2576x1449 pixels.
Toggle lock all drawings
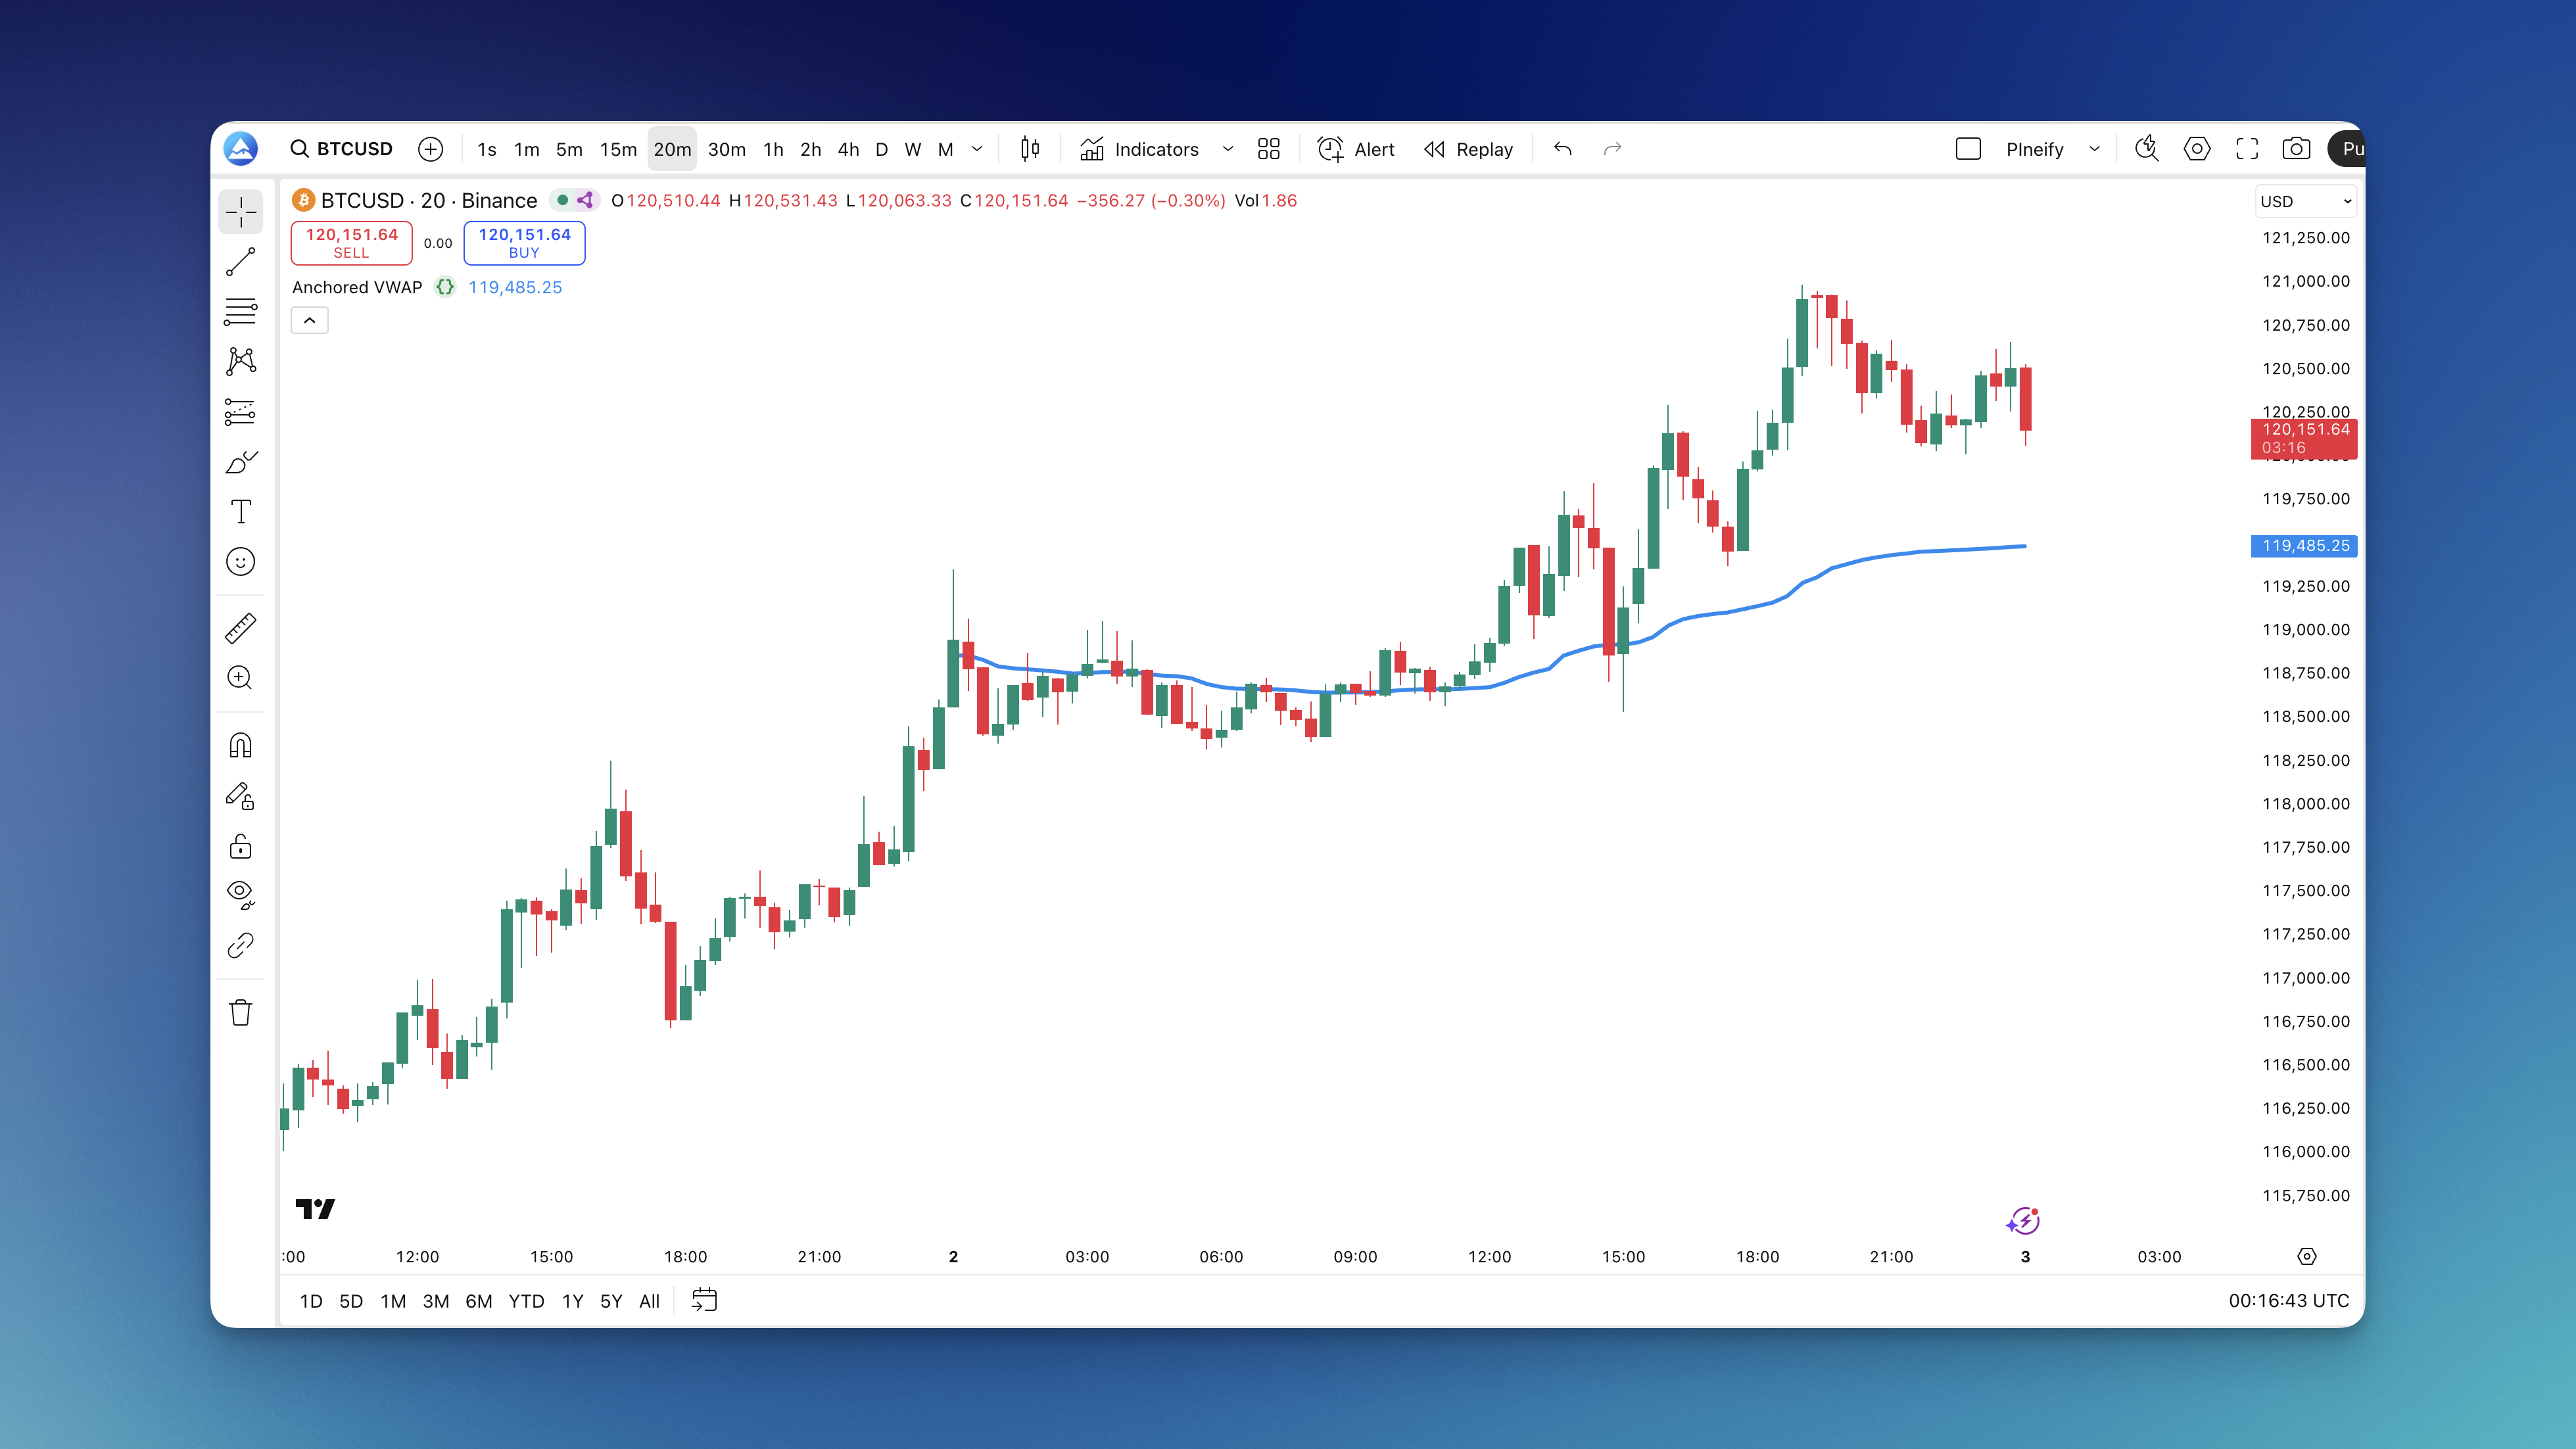tap(241, 847)
